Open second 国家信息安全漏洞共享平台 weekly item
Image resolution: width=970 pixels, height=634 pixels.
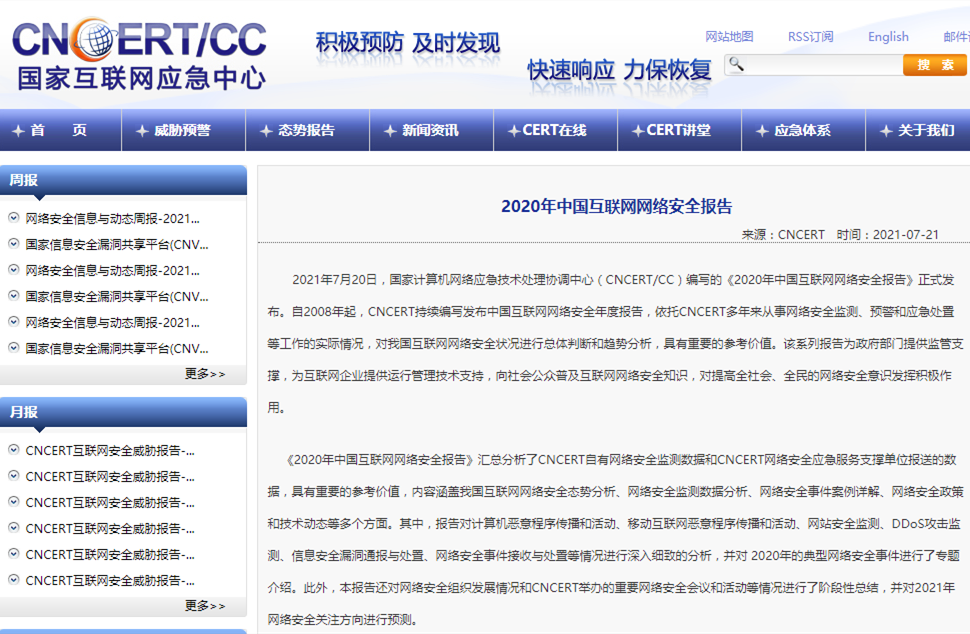pos(117,296)
